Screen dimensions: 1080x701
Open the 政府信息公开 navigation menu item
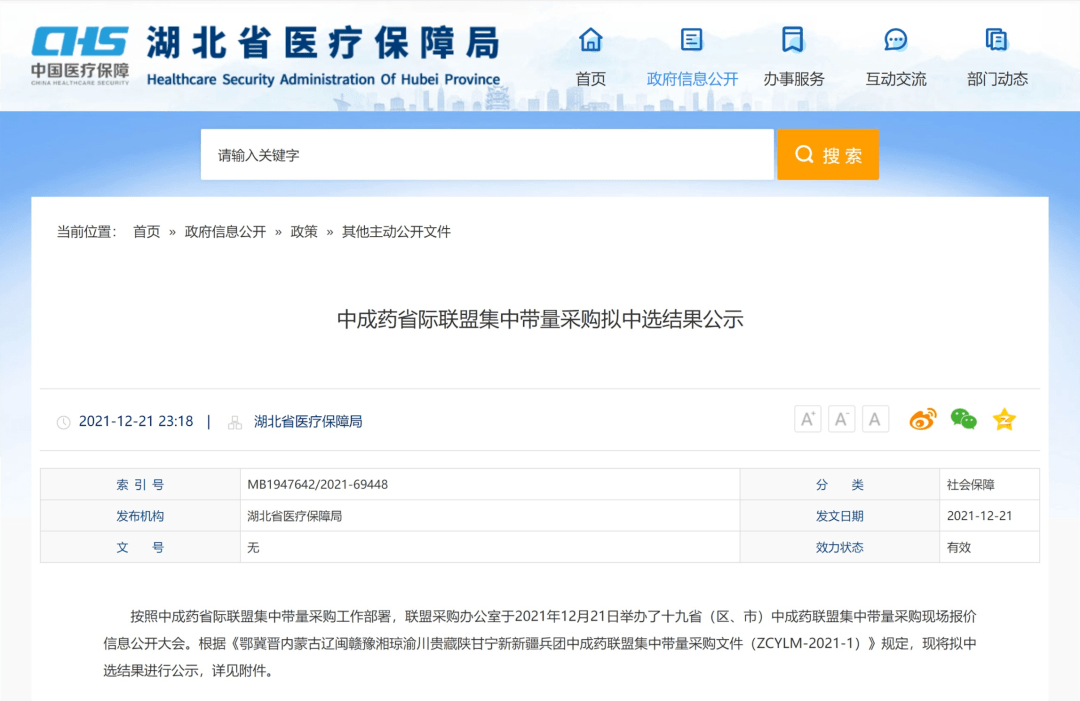(x=692, y=79)
